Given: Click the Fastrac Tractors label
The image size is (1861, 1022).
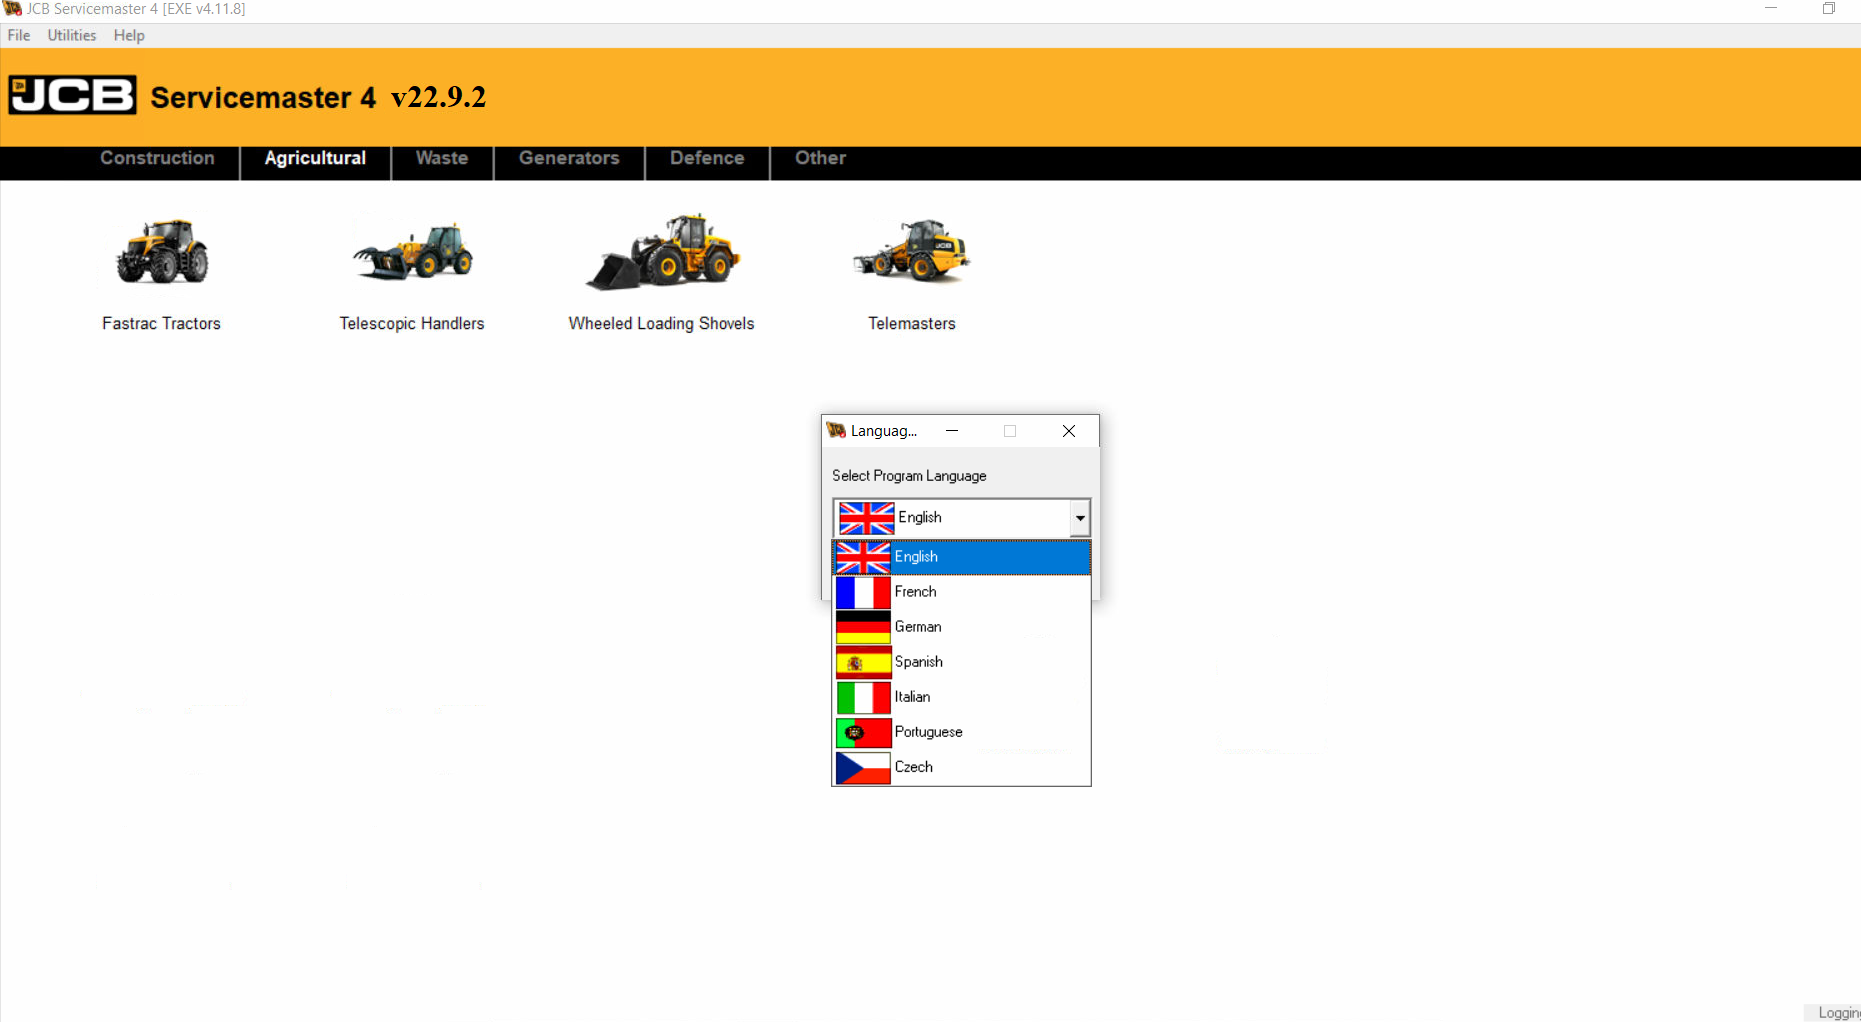Looking at the screenshot, I should [161, 323].
